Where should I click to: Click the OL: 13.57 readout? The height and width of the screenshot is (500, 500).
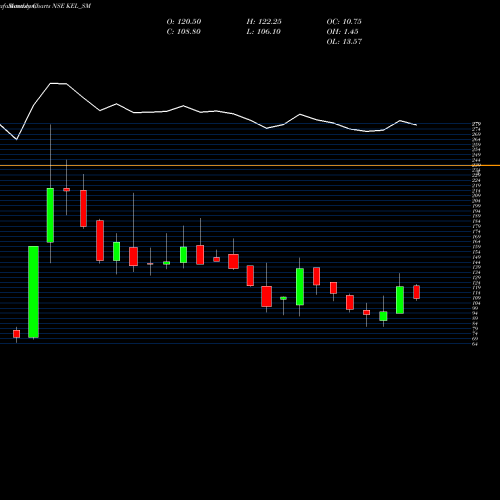(x=344, y=42)
